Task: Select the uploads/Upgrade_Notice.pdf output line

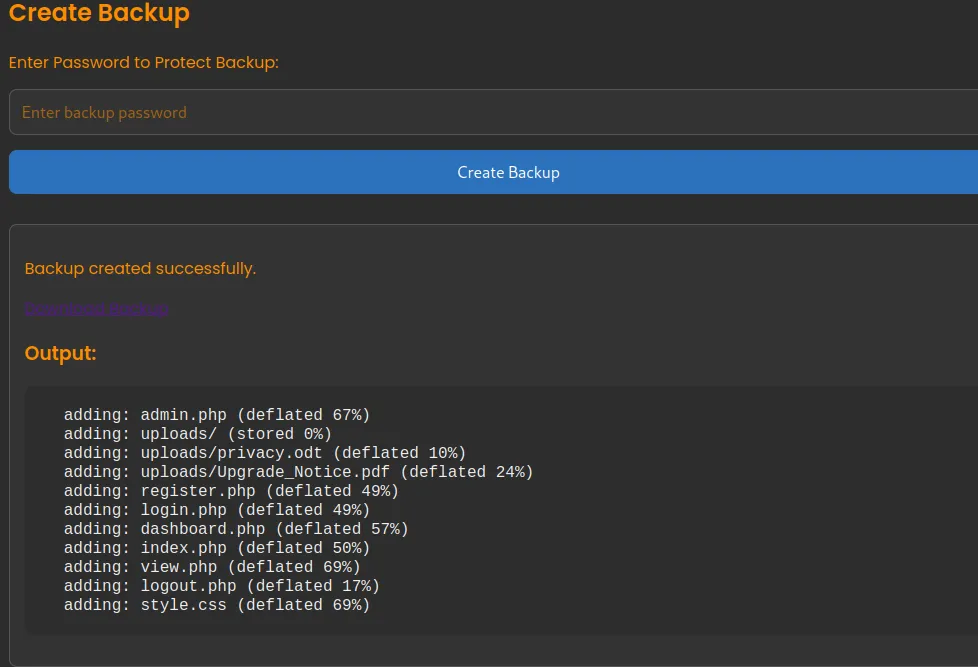Action: click(x=298, y=472)
